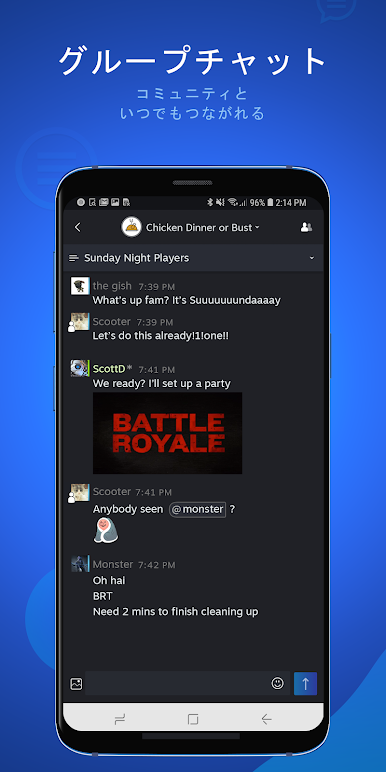Tap the blob sticker emoticon

pos(105,530)
